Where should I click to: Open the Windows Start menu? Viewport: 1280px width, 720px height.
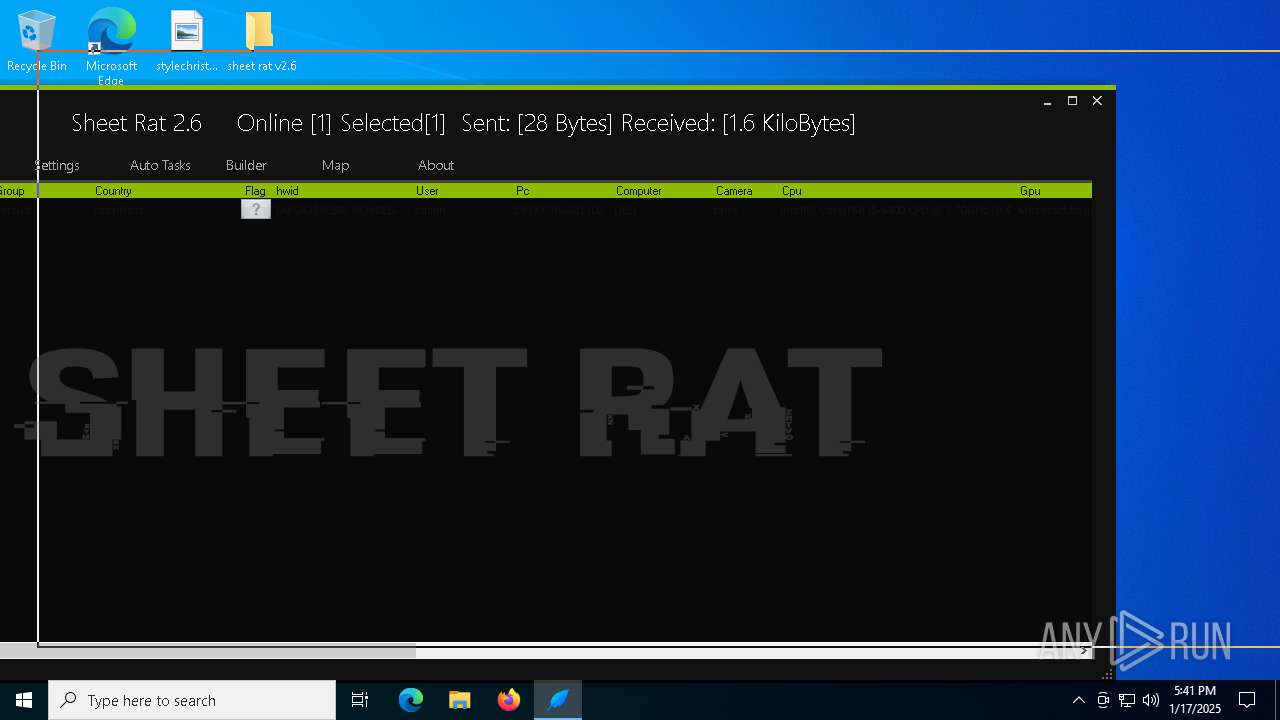point(24,700)
